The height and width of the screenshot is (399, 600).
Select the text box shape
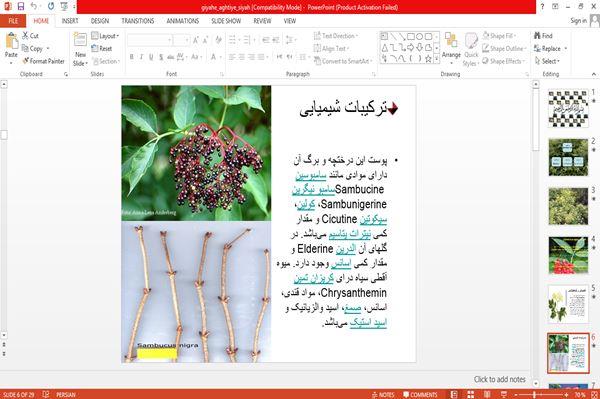385,37
